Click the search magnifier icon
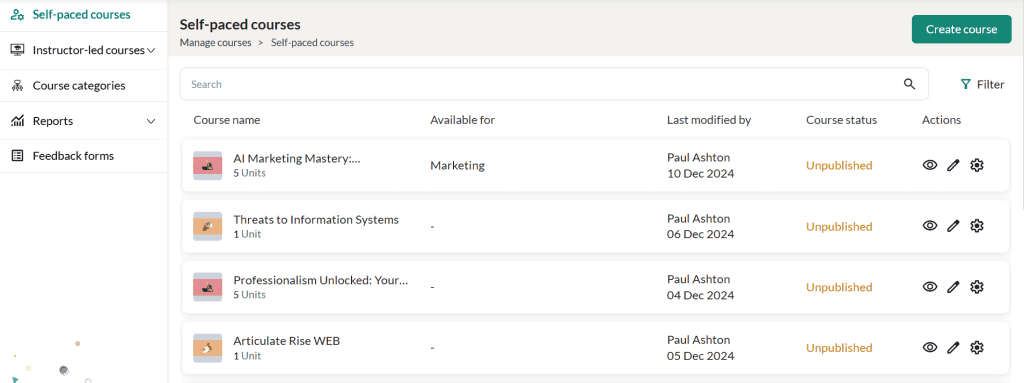 (909, 84)
